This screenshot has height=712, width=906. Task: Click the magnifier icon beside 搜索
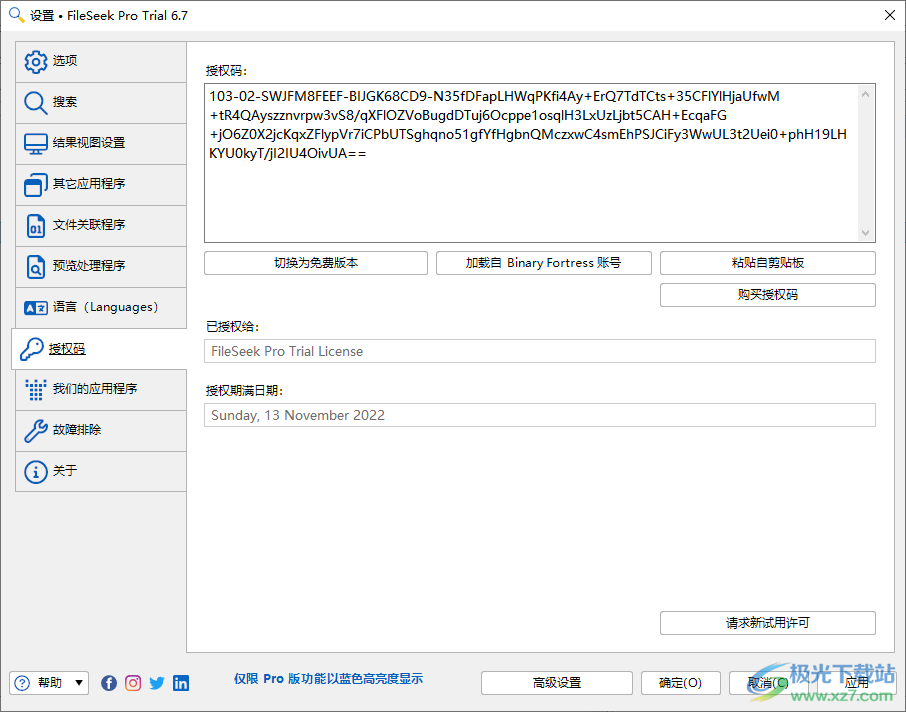tap(36, 102)
